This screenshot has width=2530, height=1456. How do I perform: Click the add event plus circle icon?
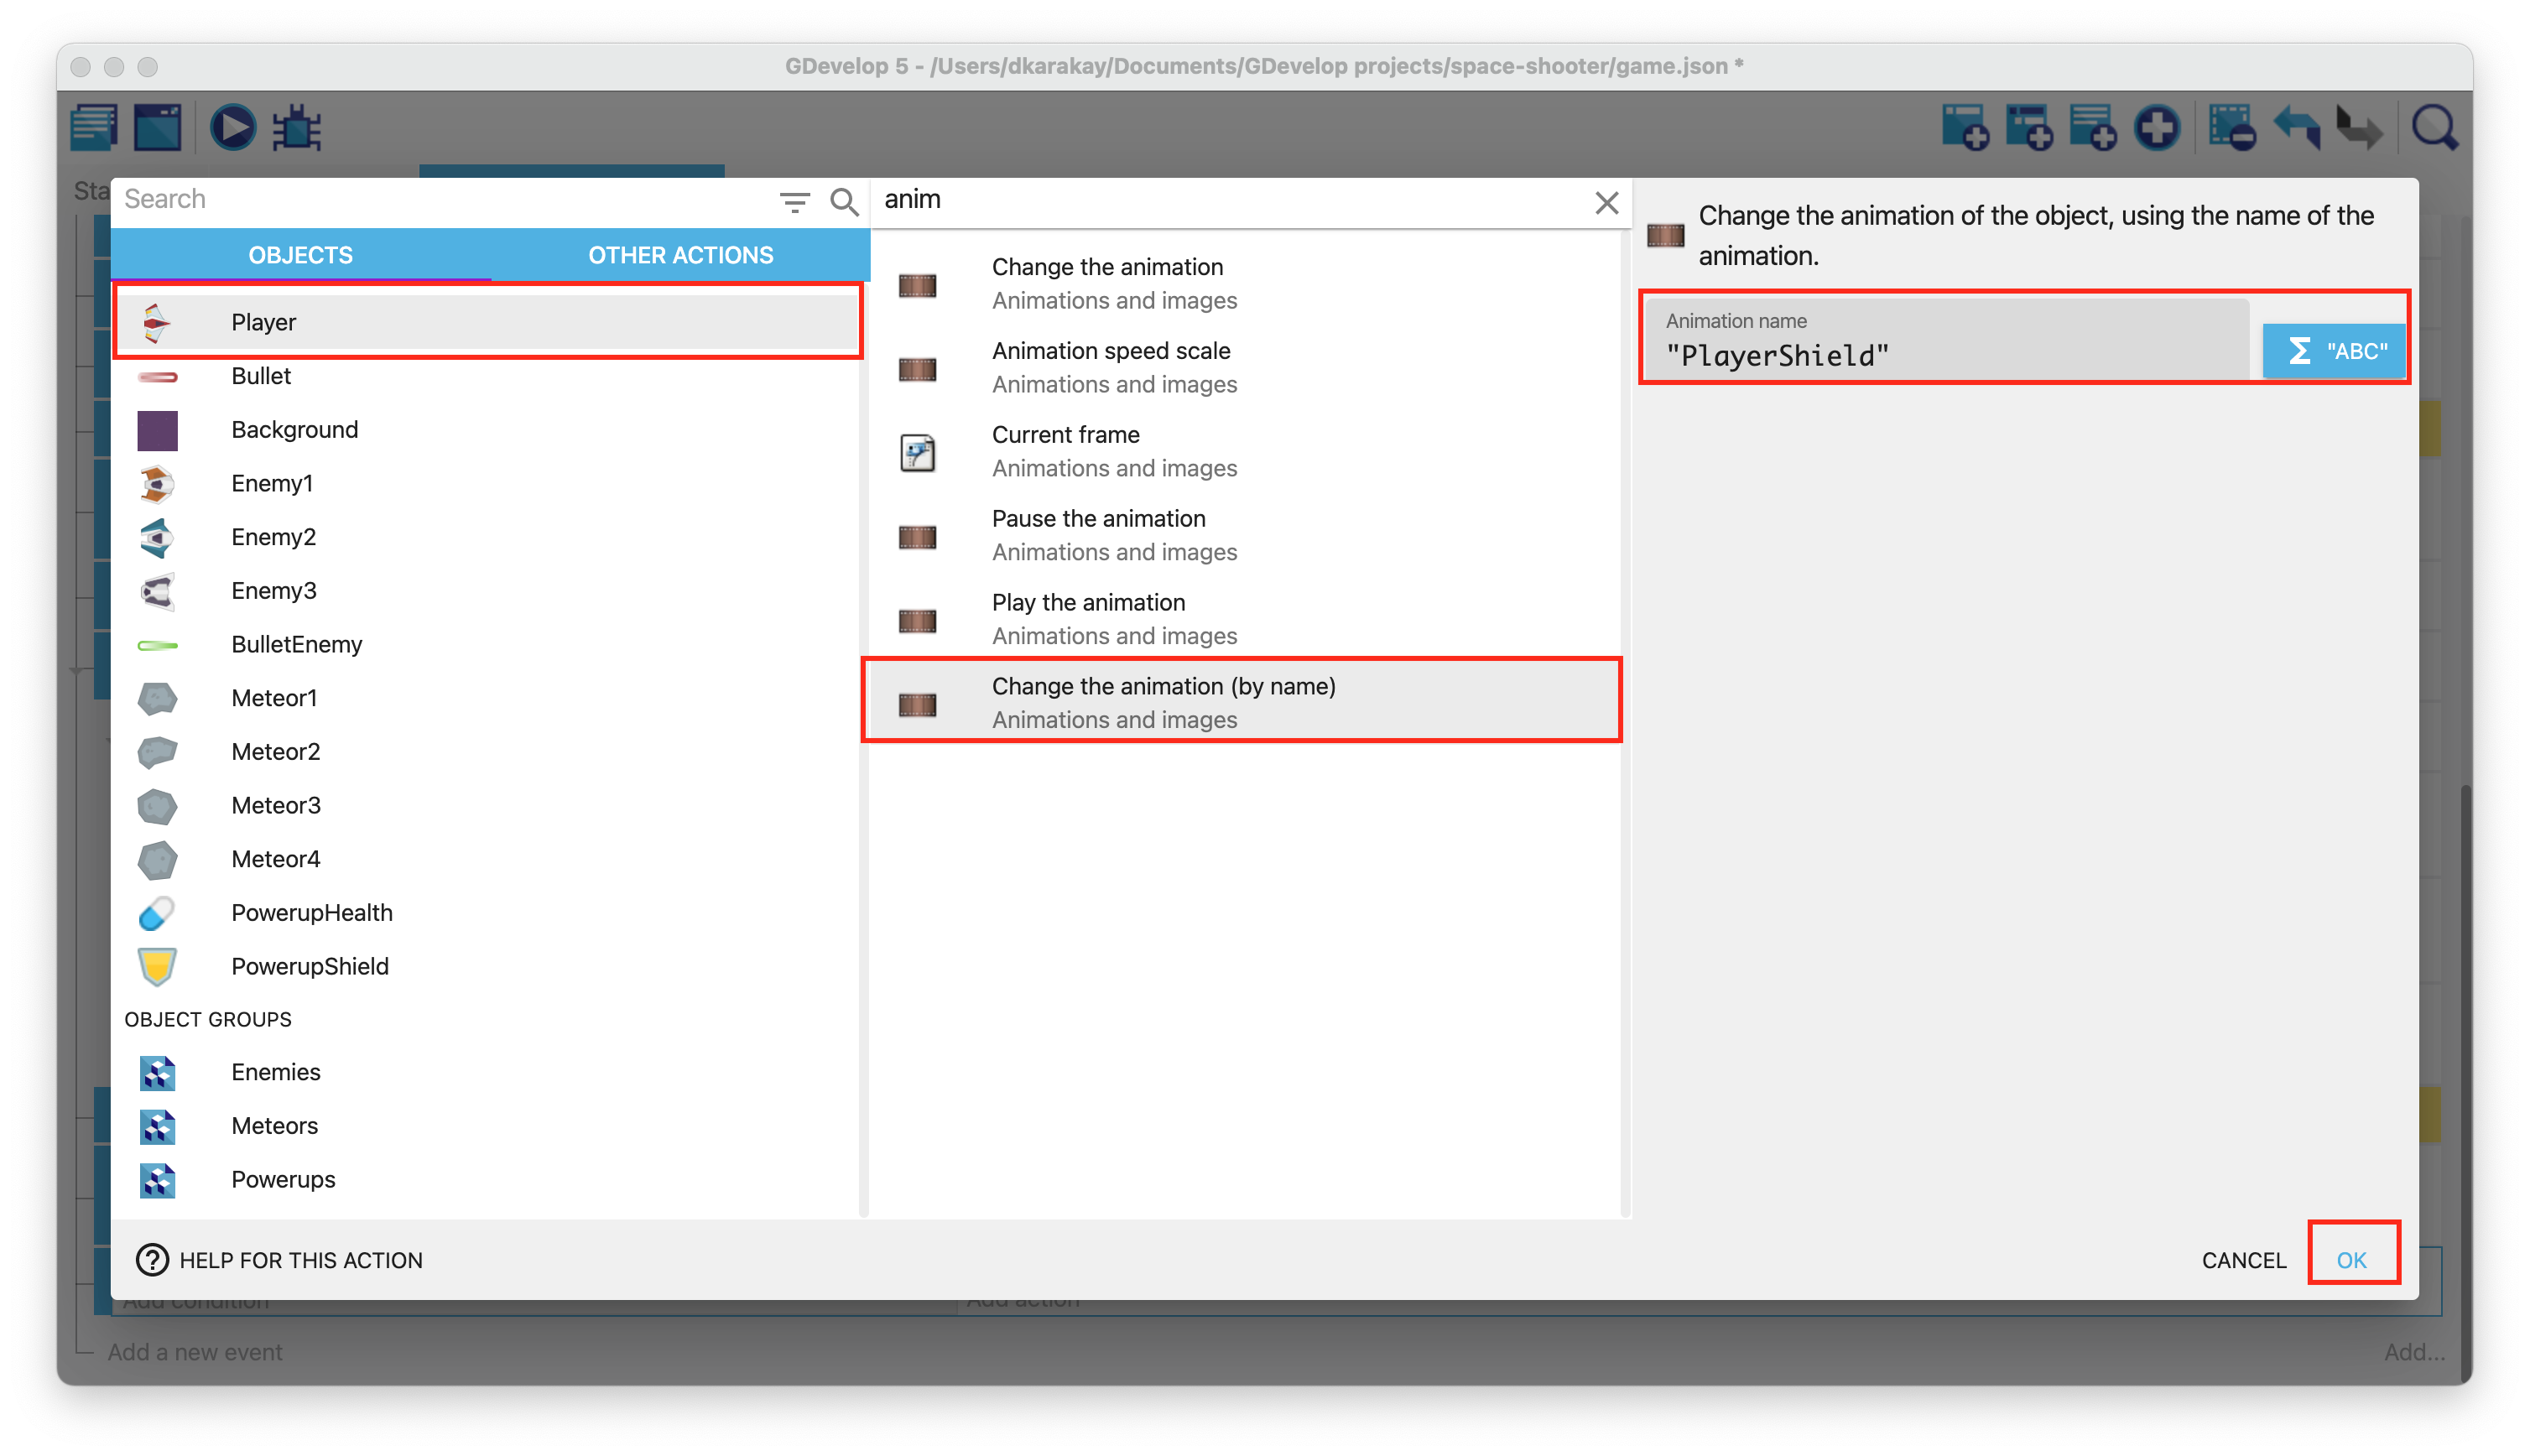2157,128
